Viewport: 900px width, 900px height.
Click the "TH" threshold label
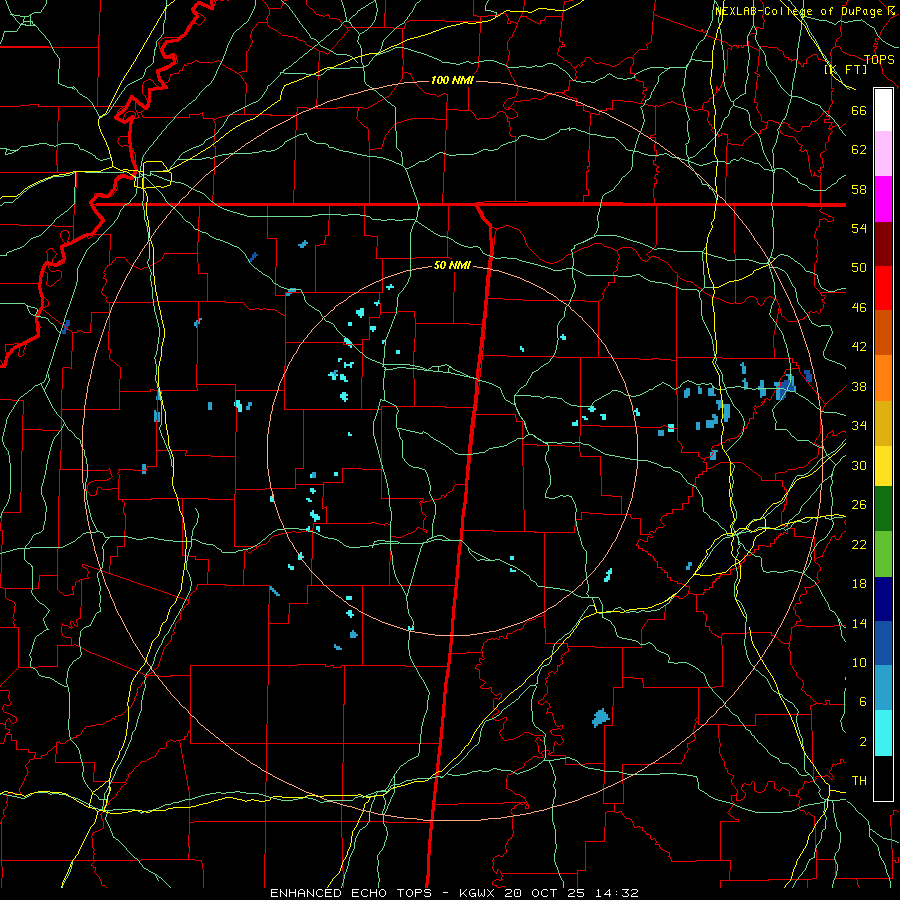tap(859, 781)
